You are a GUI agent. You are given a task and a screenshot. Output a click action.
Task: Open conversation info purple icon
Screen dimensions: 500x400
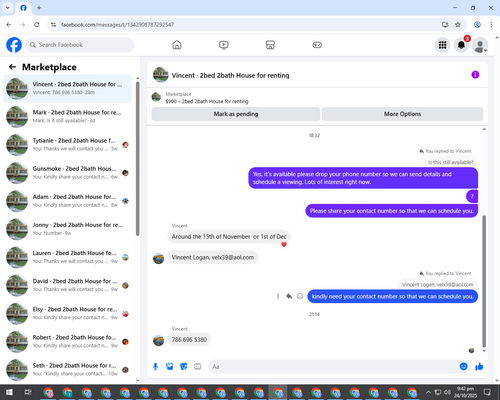click(475, 75)
